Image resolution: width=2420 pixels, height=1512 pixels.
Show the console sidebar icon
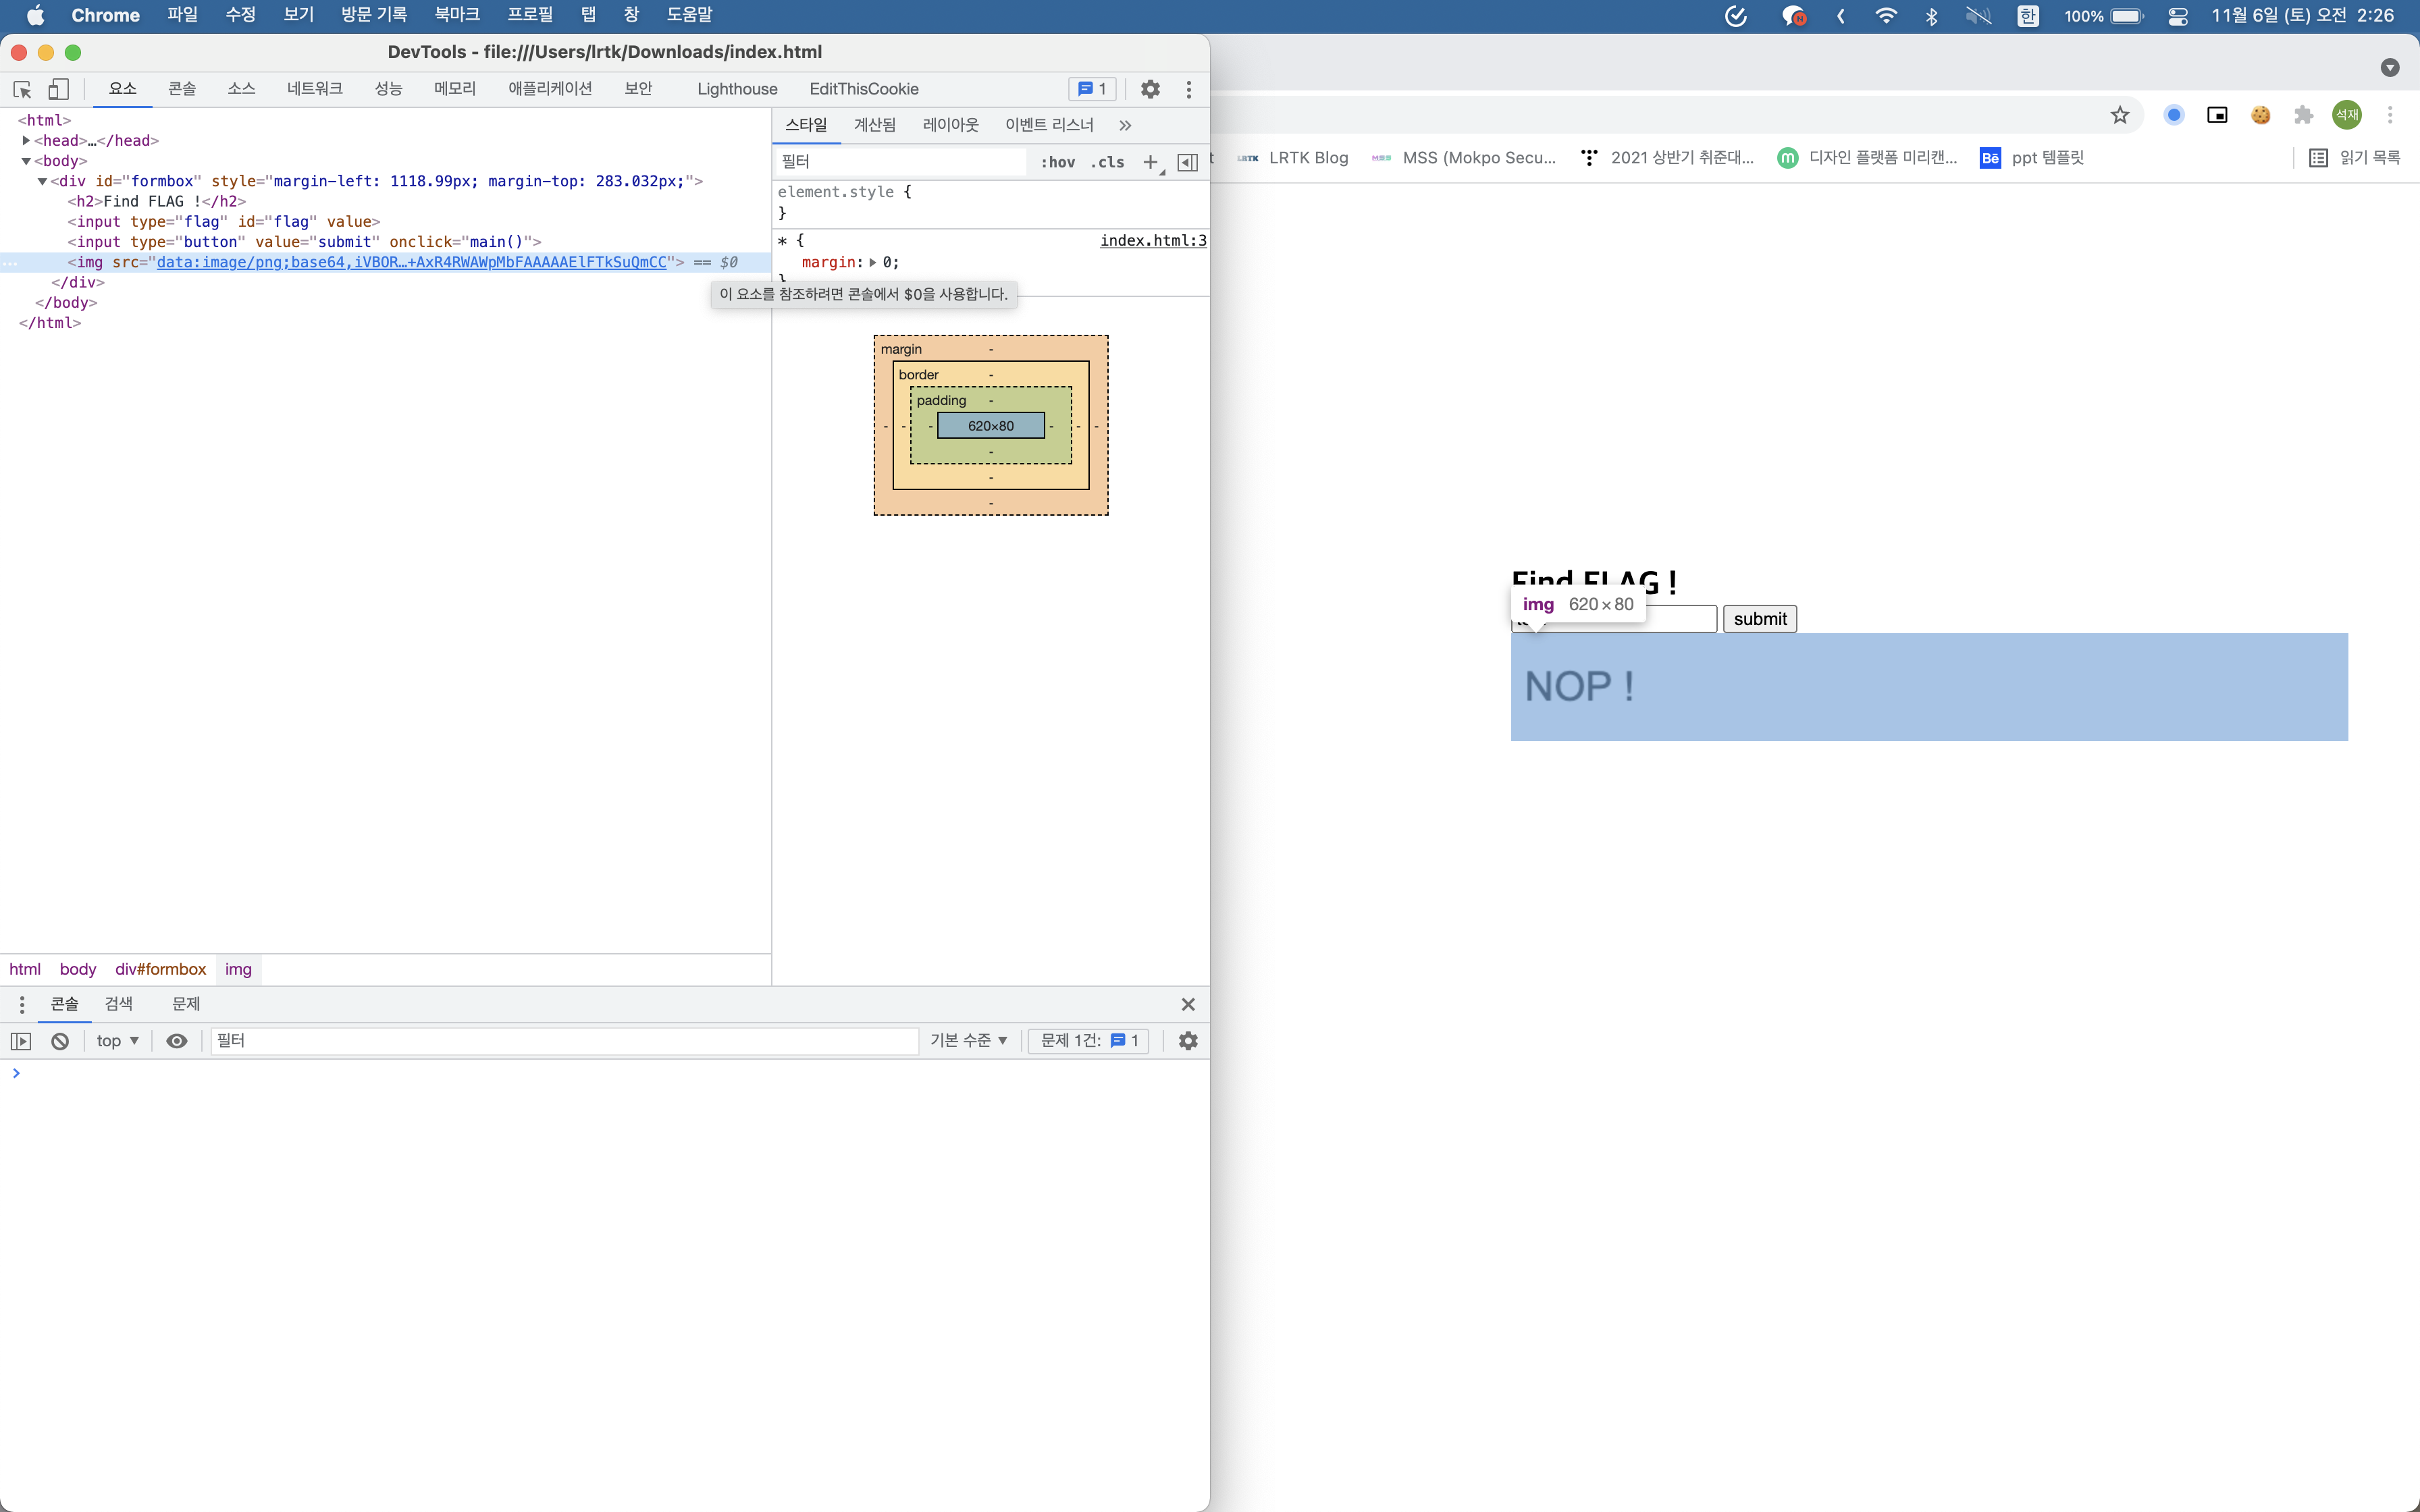point(21,1041)
